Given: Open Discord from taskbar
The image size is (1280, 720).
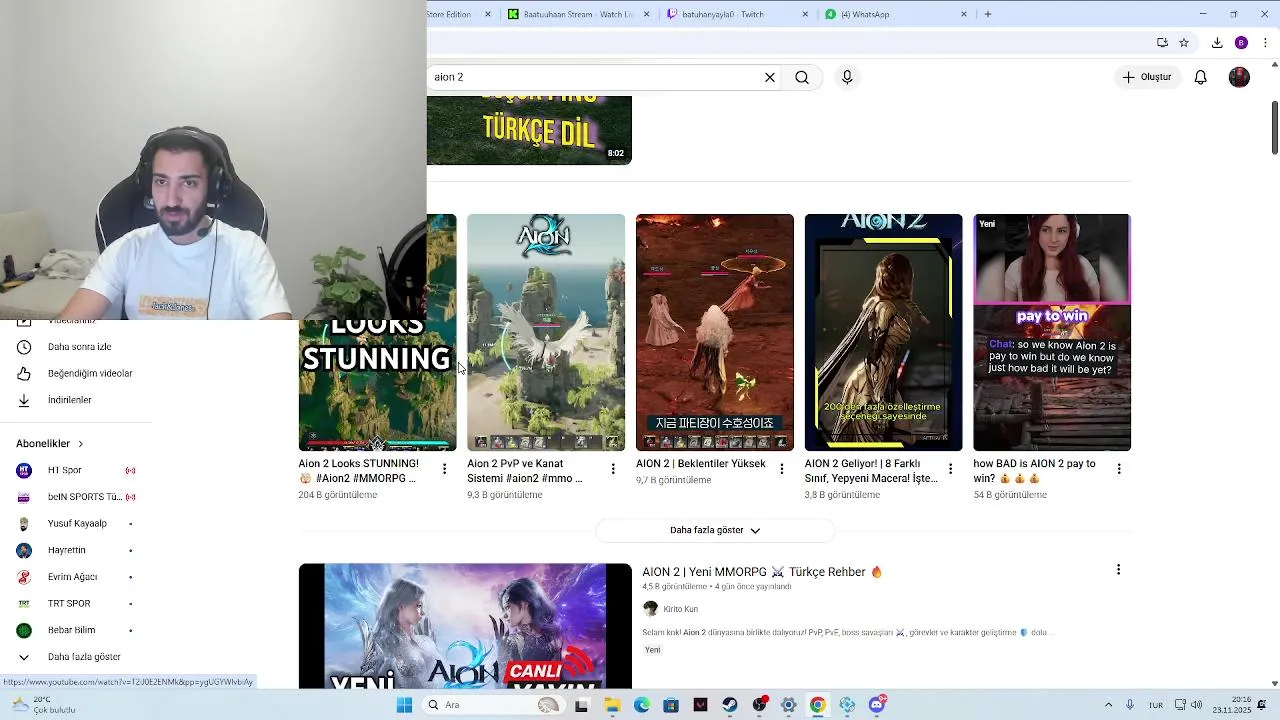Looking at the screenshot, I should tap(877, 705).
